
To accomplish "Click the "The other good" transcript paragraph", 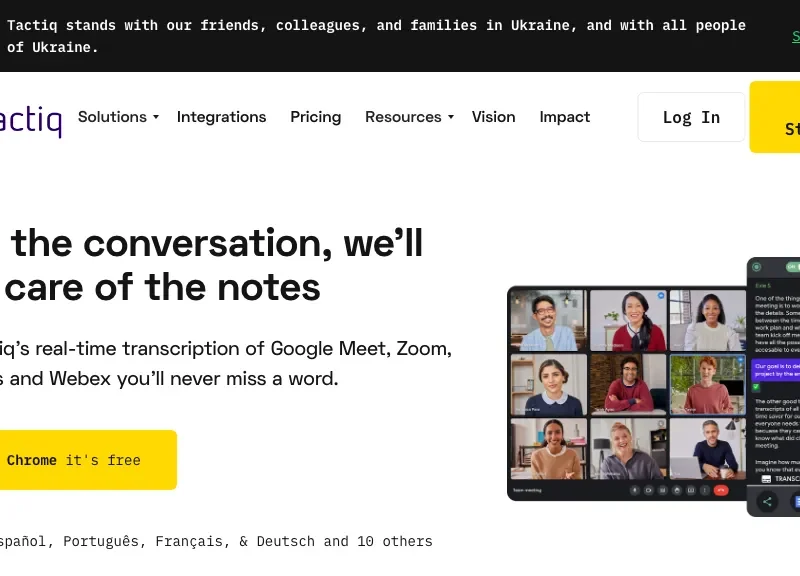I will (777, 423).
